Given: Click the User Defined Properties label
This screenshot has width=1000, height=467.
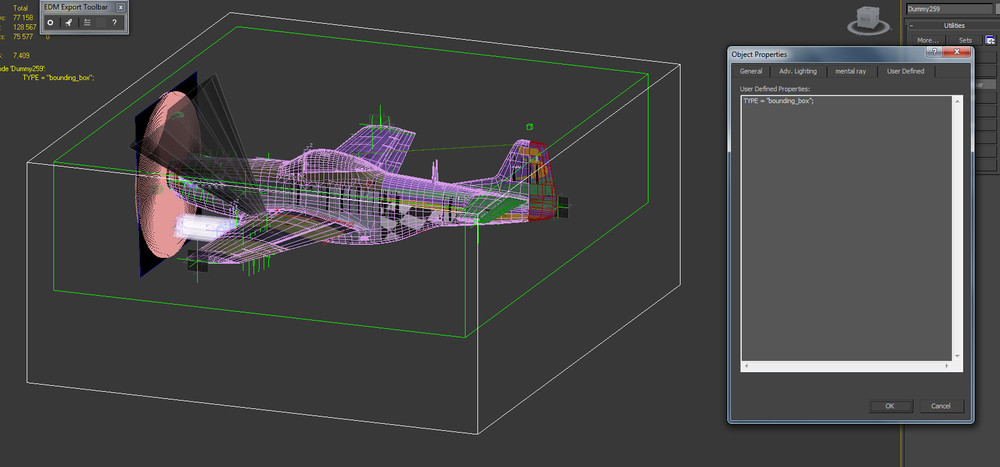Looking at the screenshot, I should coord(774,89).
